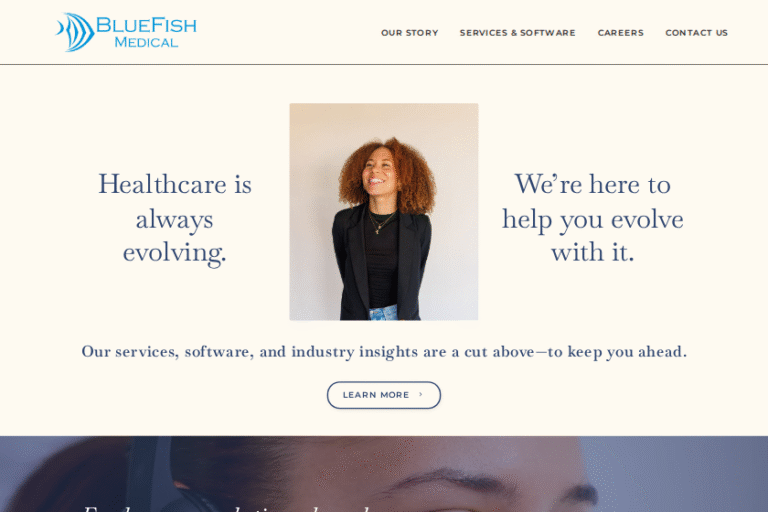Go to the Careers page
Image resolution: width=768 pixels, height=512 pixels.
click(x=620, y=33)
